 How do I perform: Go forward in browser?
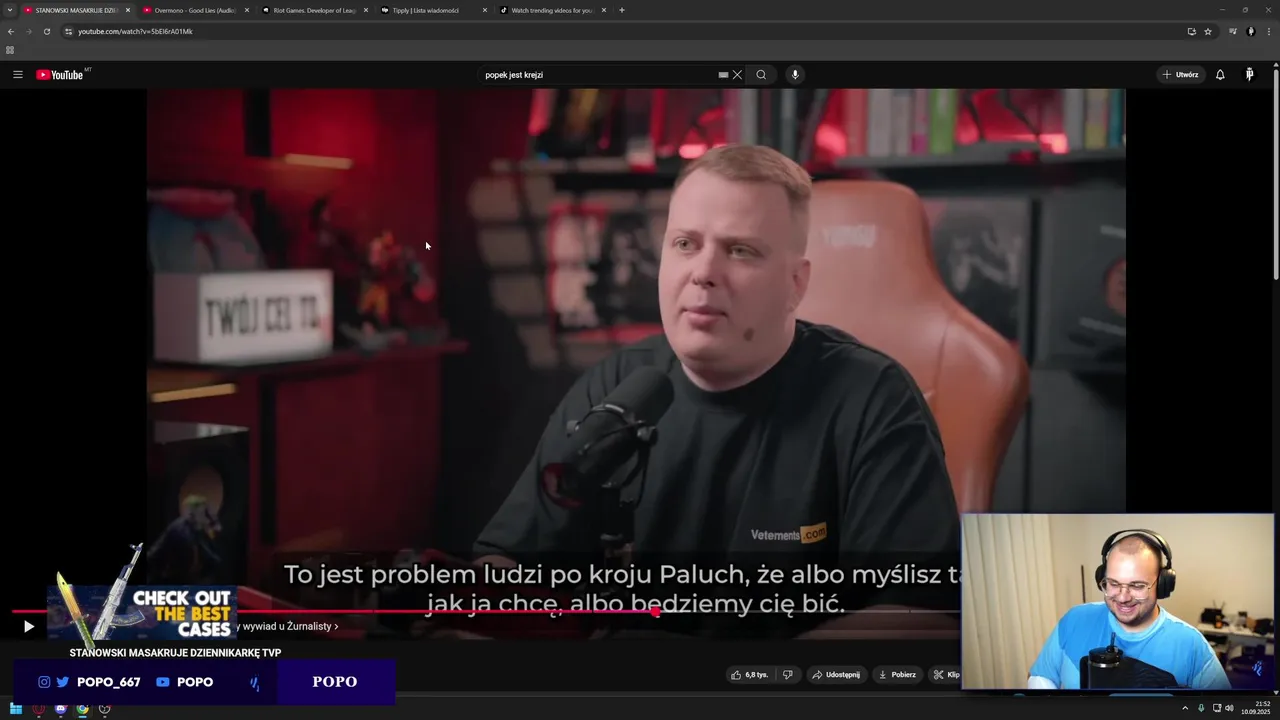click(28, 31)
